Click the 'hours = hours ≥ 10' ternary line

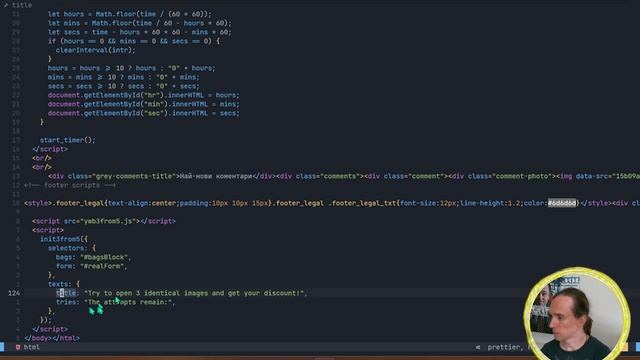click(131, 68)
